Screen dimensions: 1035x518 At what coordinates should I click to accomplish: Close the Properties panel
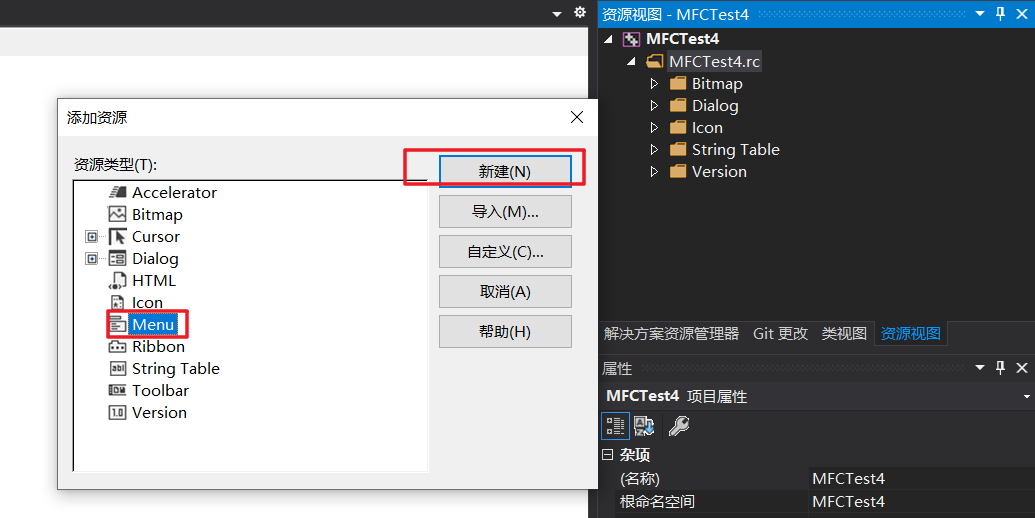[x=1022, y=368]
